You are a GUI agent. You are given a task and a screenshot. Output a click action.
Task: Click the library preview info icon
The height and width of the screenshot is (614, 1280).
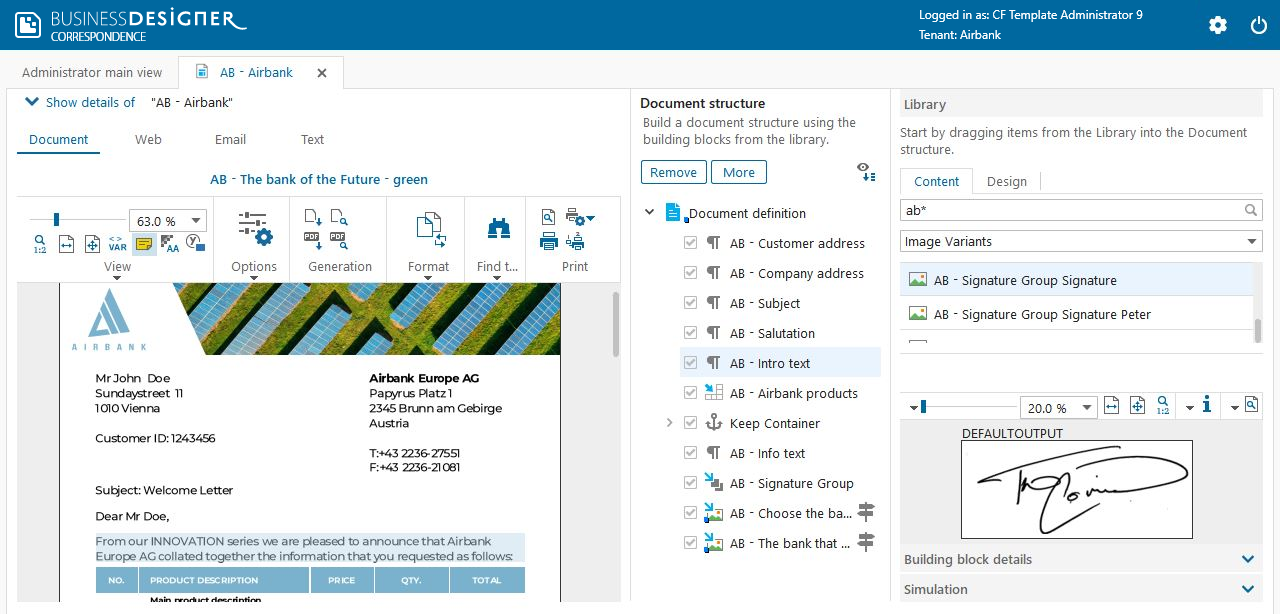click(x=1207, y=405)
